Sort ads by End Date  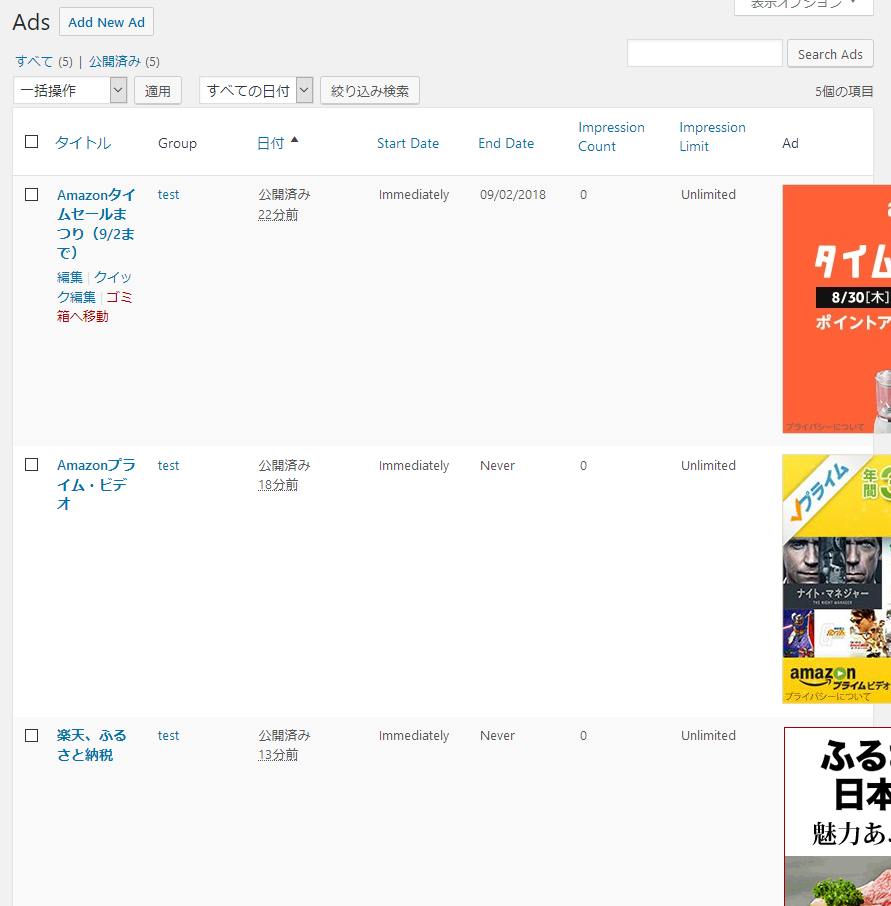[x=506, y=143]
